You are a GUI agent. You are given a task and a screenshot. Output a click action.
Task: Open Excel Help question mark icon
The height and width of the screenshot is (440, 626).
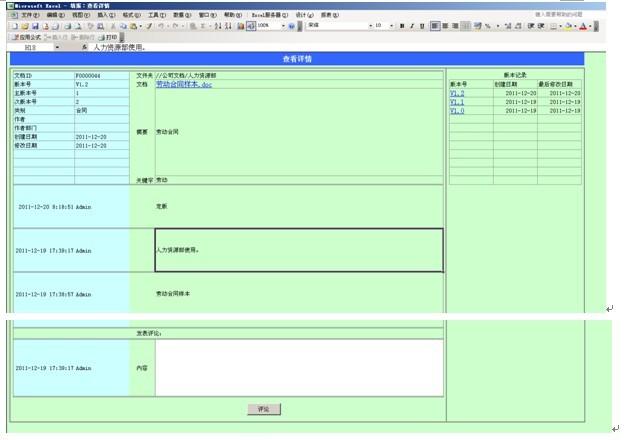[292, 26]
